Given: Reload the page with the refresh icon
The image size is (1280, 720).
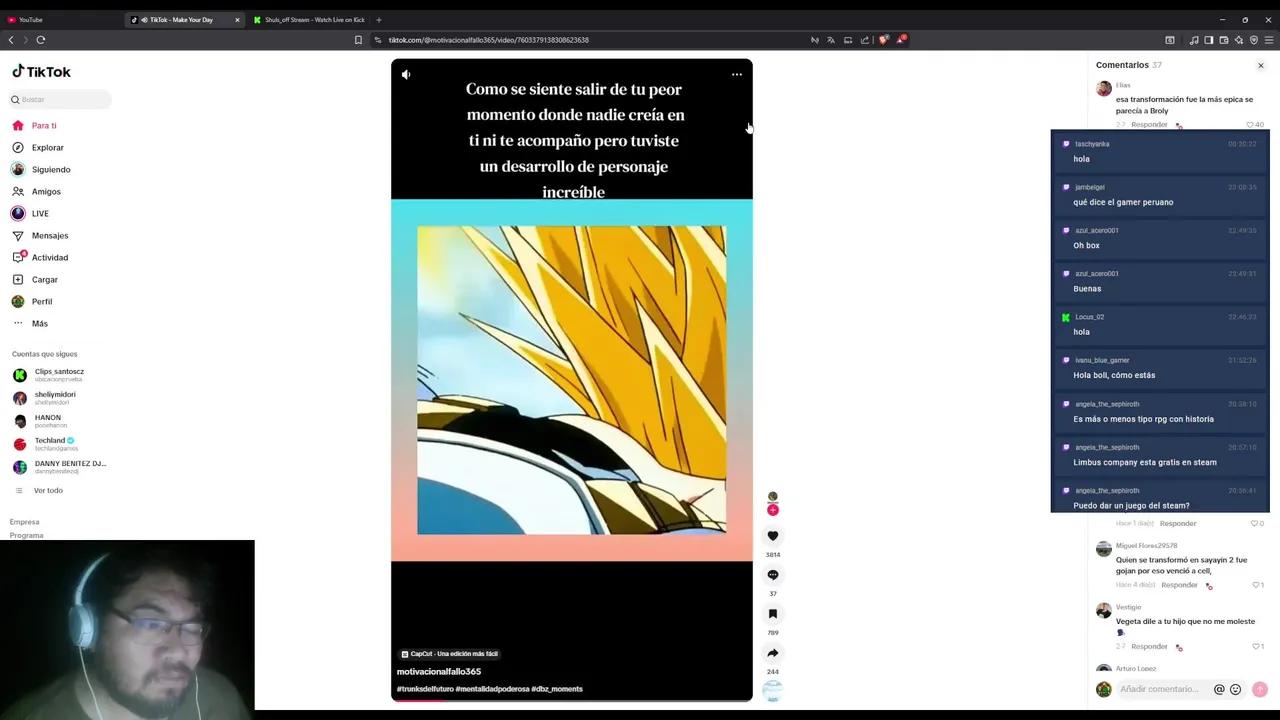Looking at the screenshot, I should point(41,40).
